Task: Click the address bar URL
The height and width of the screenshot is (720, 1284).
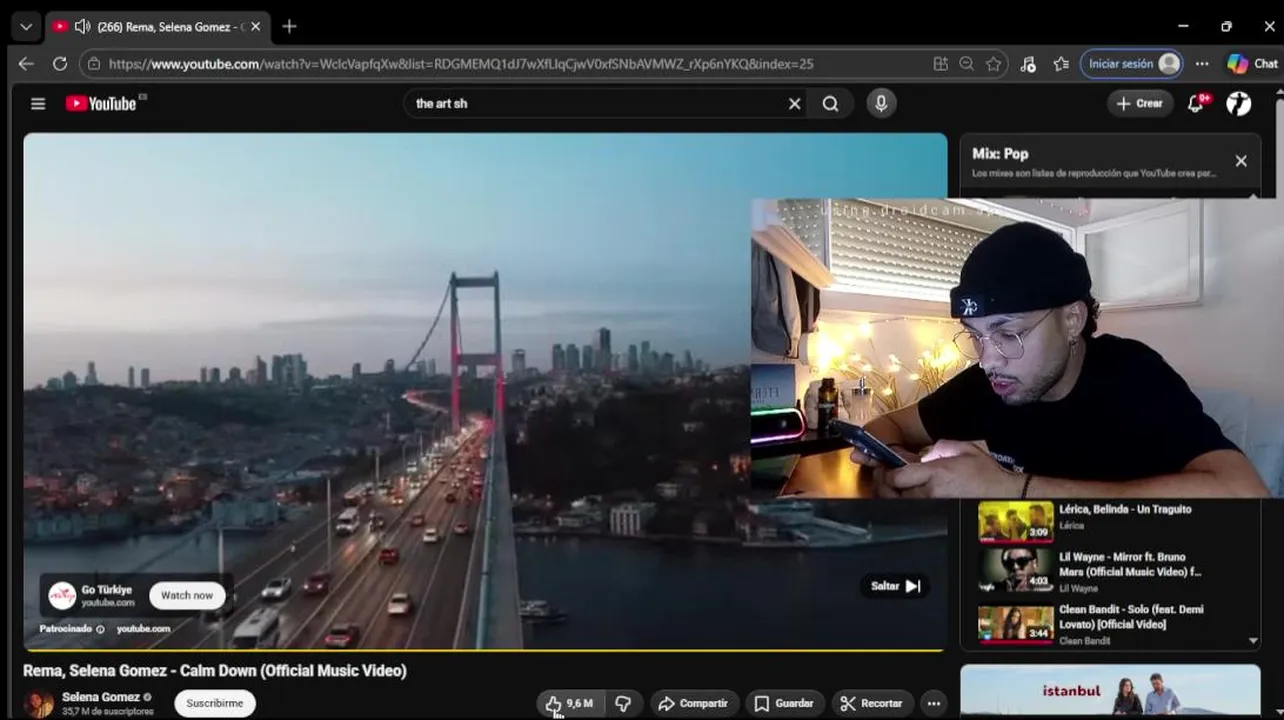Action: (x=461, y=64)
